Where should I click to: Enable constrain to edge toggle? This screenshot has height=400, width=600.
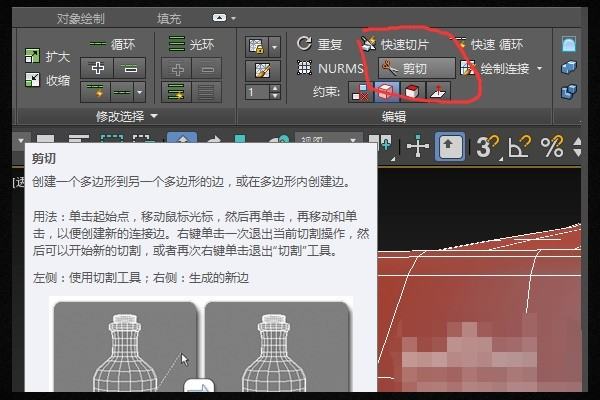[387, 92]
